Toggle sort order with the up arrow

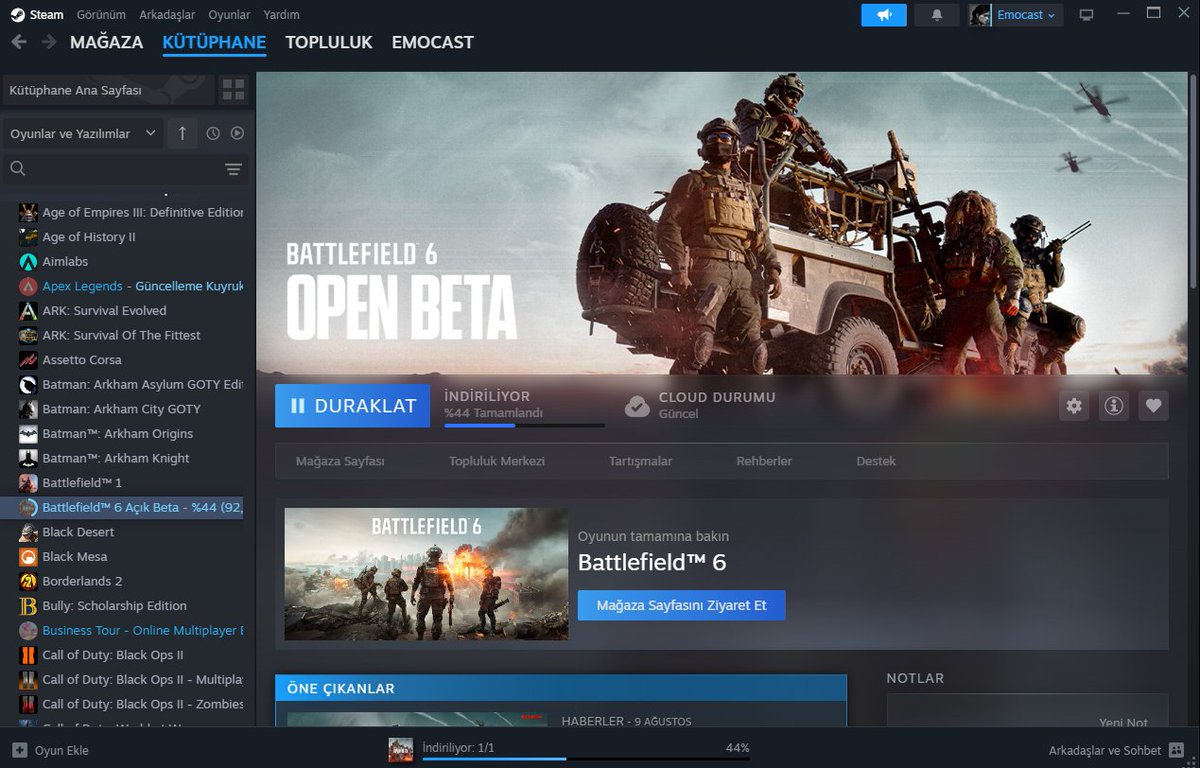pyautogui.click(x=182, y=133)
